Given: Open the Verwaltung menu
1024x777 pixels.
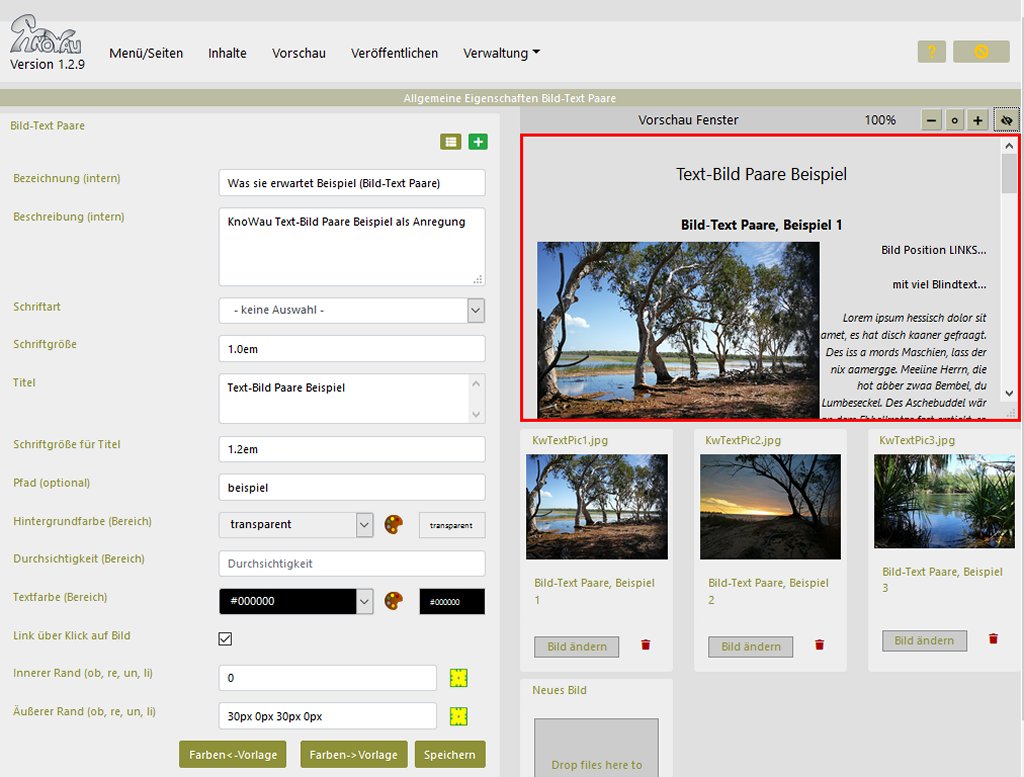Looking at the screenshot, I should pyautogui.click(x=501, y=53).
